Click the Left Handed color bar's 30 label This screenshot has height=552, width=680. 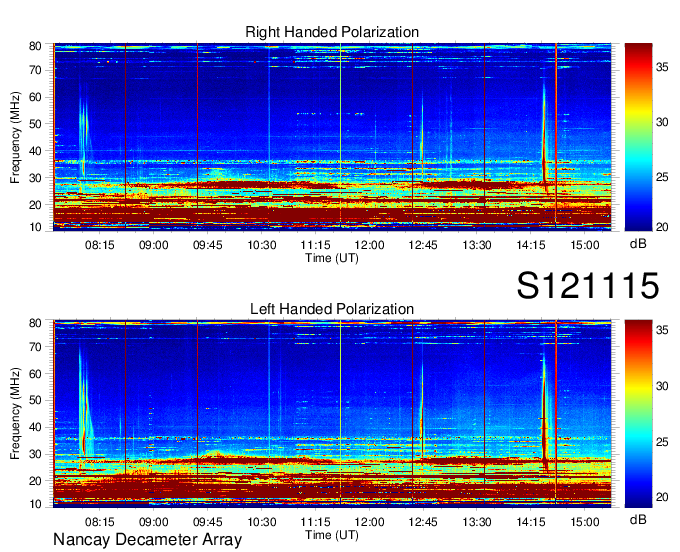(x=662, y=386)
